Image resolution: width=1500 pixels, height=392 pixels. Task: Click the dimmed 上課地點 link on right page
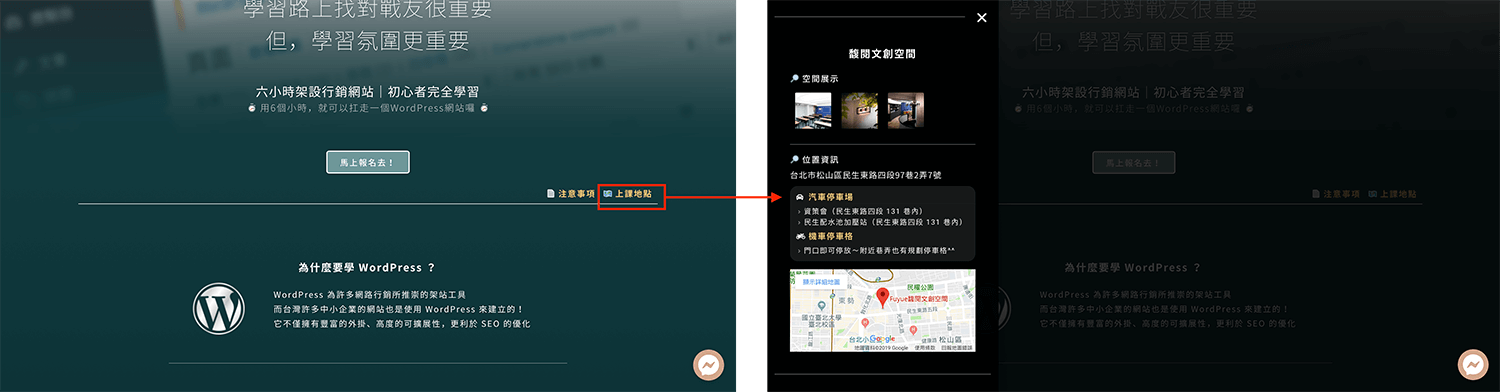tap(1391, 194)
